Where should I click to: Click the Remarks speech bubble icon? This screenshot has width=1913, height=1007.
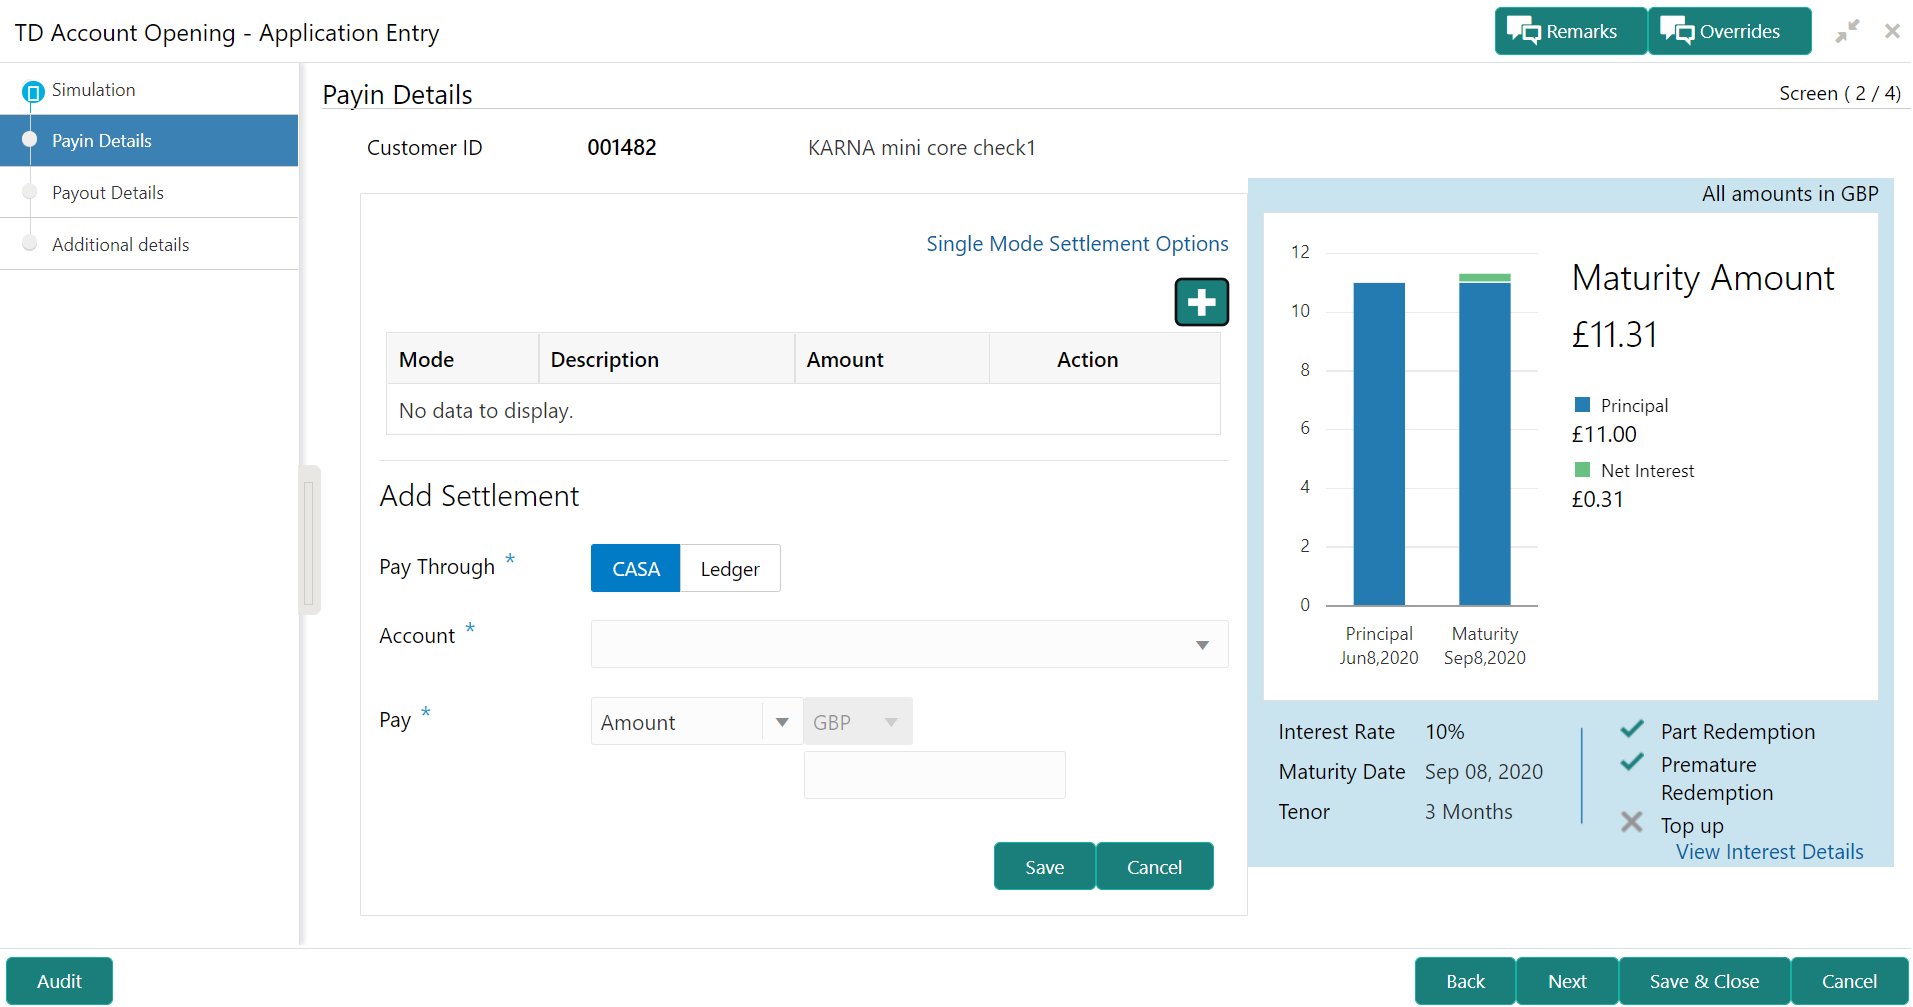tap(1524, 31)
